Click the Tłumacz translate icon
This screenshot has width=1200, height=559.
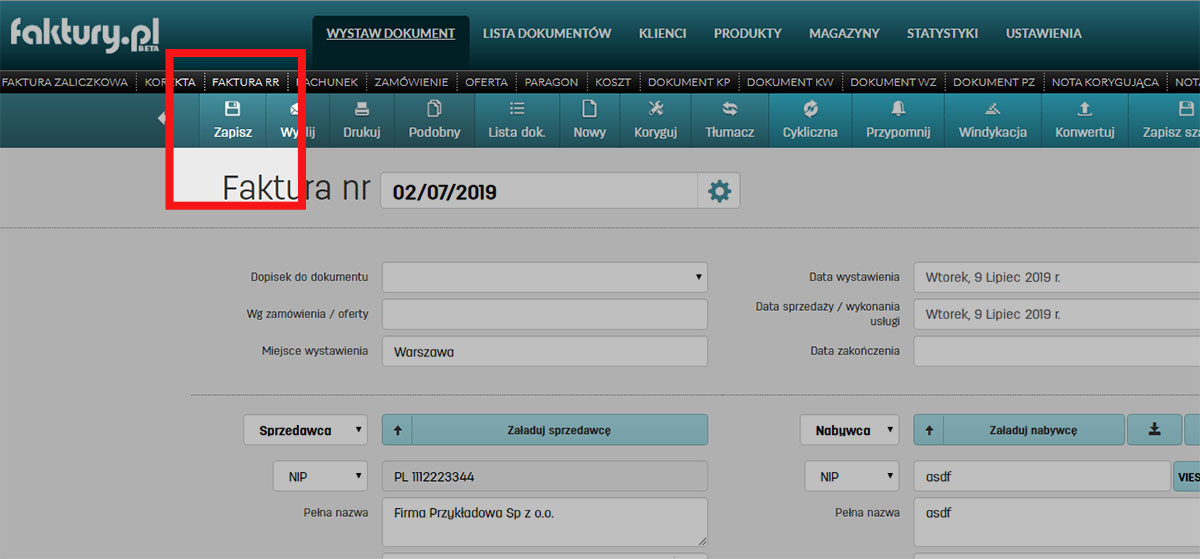pos(729,110)
